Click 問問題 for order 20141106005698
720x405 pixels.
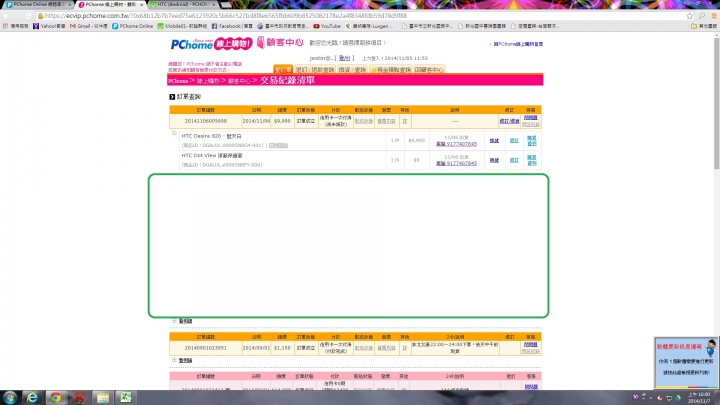[531, 118]
